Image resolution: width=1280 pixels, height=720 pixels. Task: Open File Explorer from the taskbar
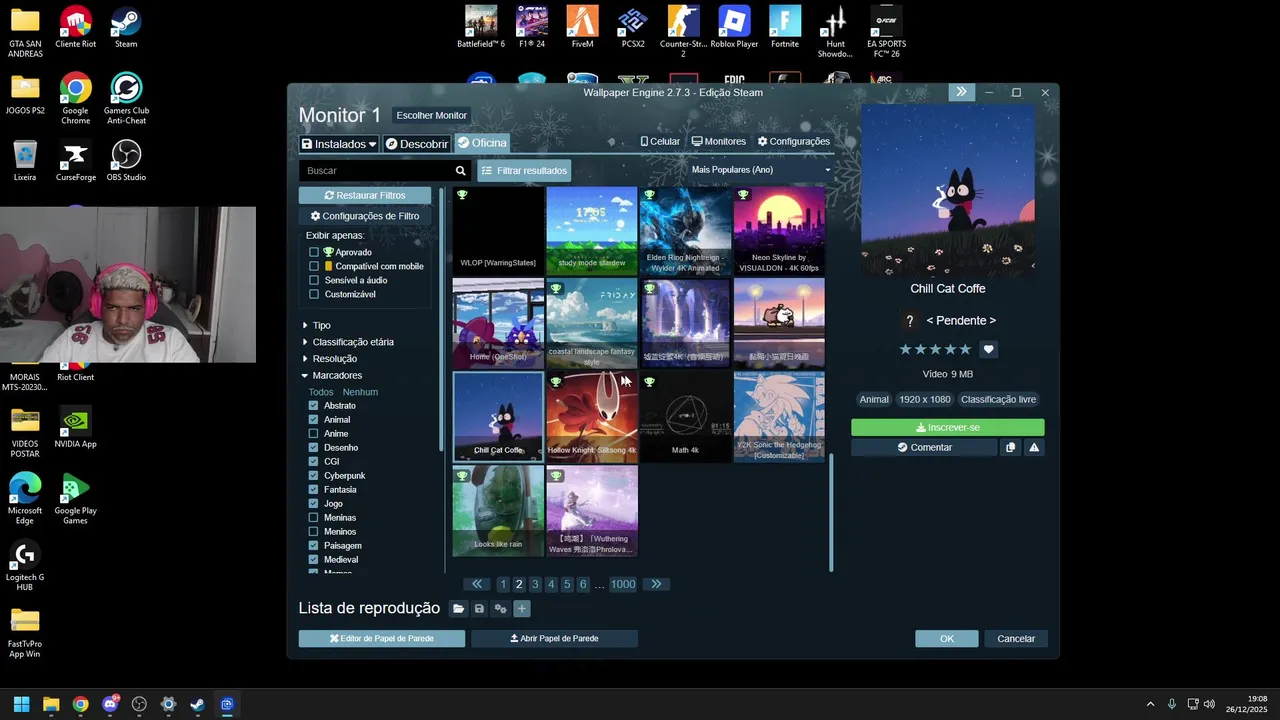coord(51,704)
